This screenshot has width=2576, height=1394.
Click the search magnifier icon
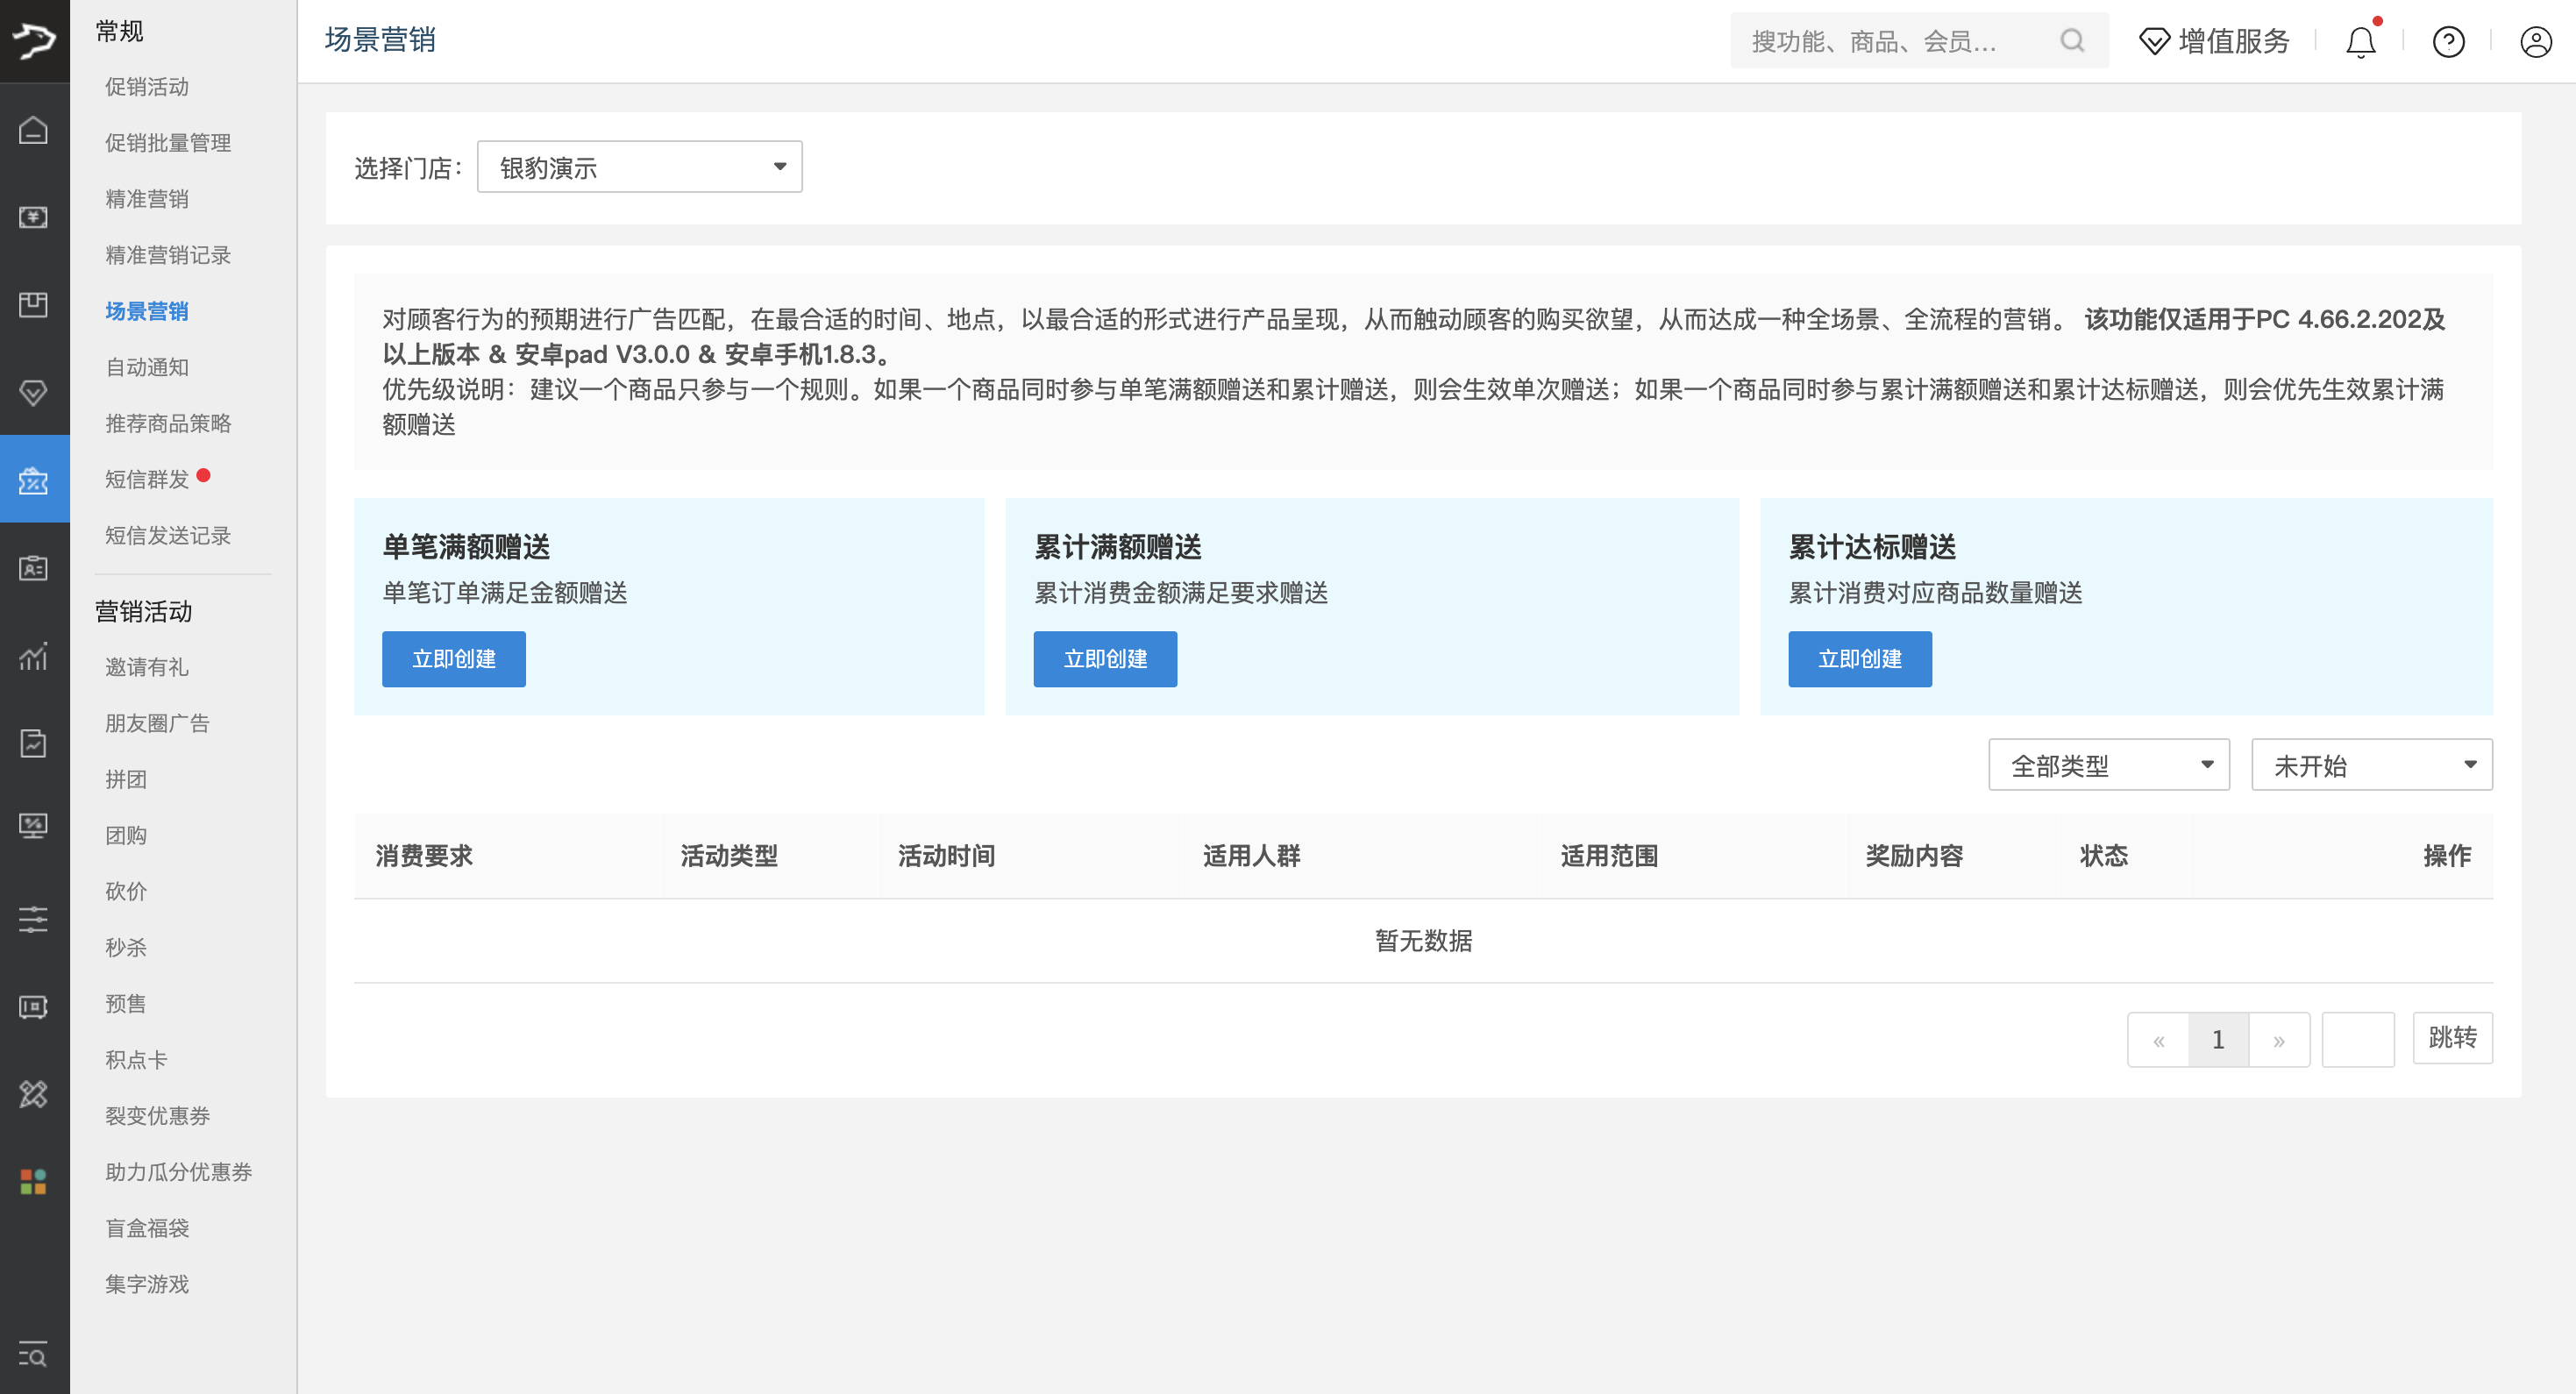coord(2072,41)
